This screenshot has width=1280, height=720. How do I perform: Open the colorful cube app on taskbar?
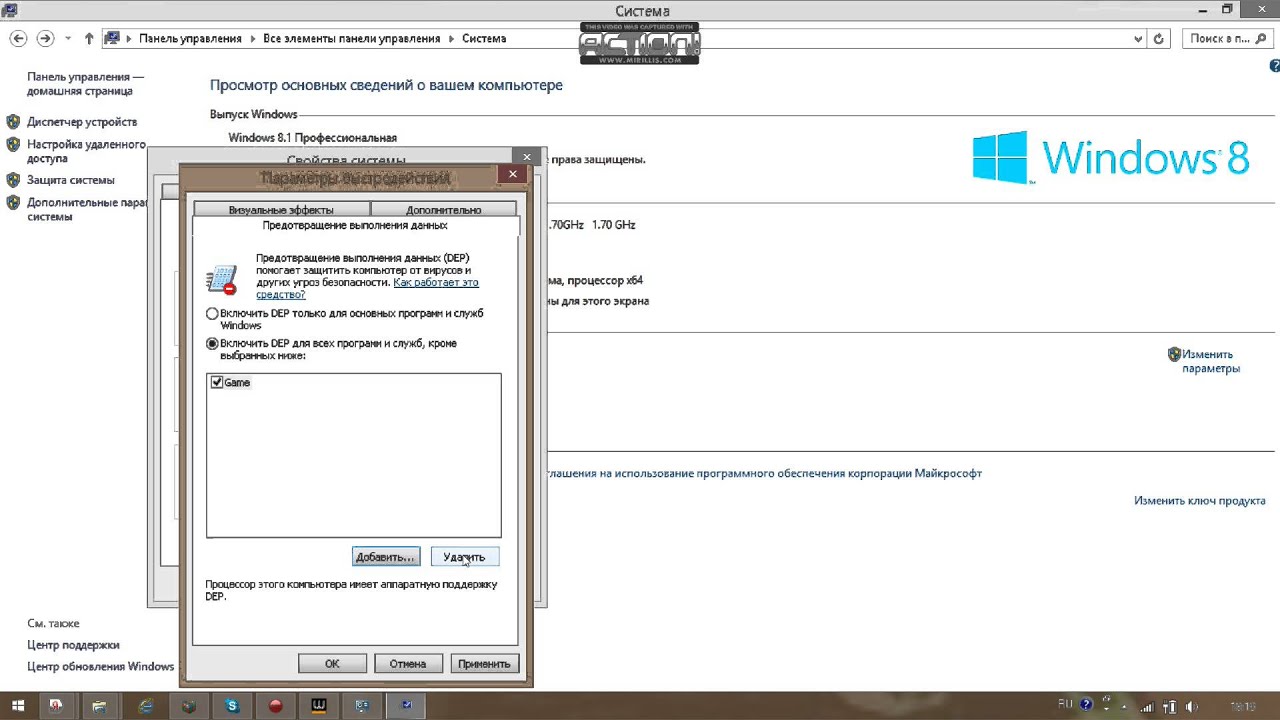(x=189, y=705)
